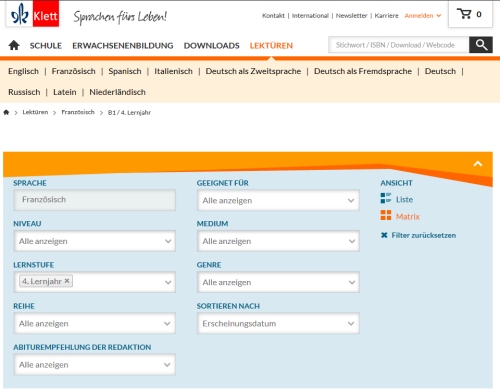Switch to Matrix view text link

pyautogui.click(x=408, y=217)
